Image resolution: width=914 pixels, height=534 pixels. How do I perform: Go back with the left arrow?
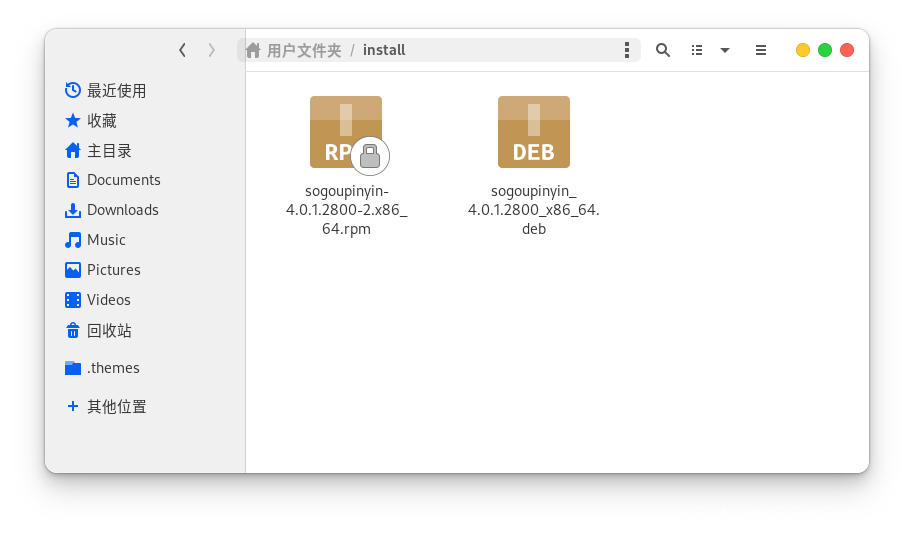point(182,50)
